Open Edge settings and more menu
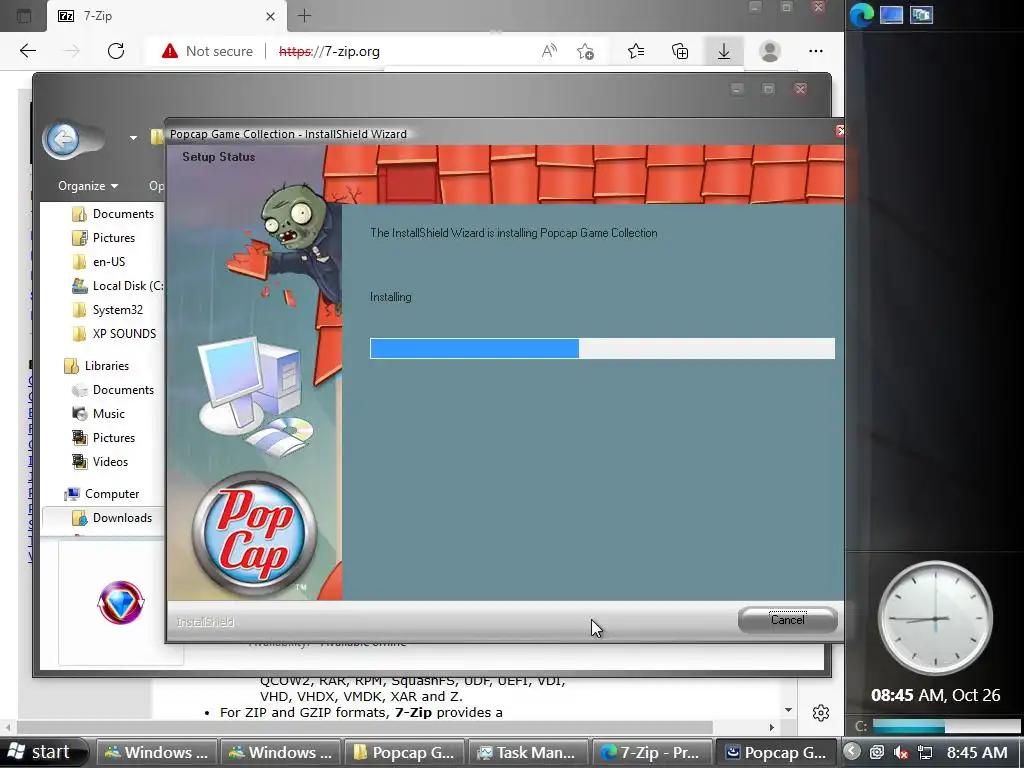This screenshot has width=1024, height=768. click(x=816, y=51)
